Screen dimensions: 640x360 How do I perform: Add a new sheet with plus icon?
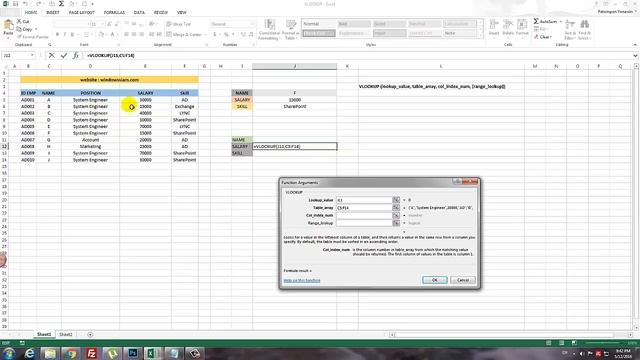coord(90,334)
